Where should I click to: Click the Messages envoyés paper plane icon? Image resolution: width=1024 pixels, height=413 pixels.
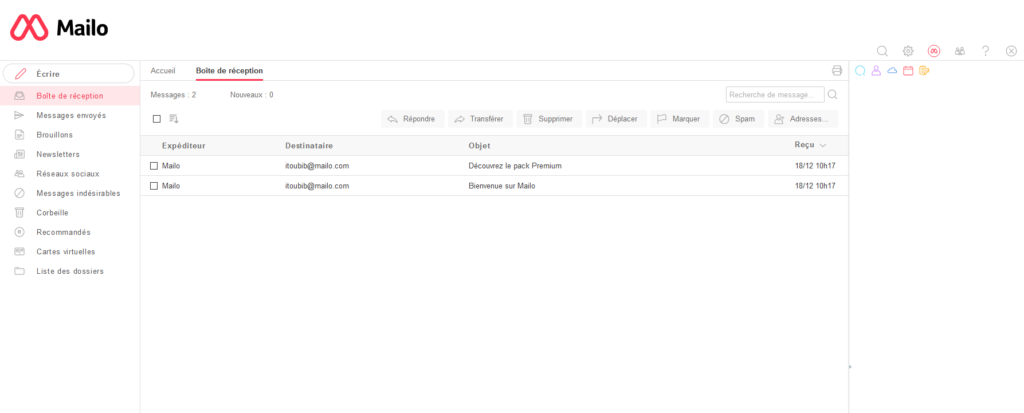(x=20, y=115)
